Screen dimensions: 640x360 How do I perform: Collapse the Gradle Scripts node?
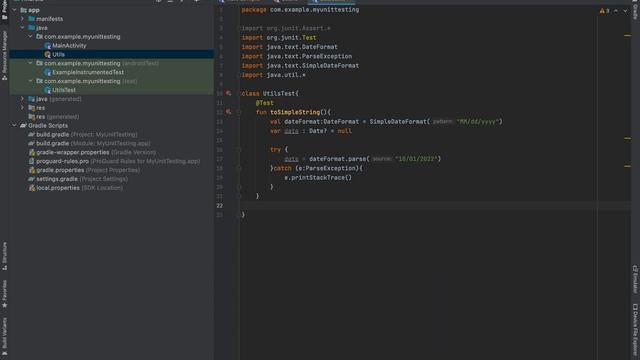(15, 126)
